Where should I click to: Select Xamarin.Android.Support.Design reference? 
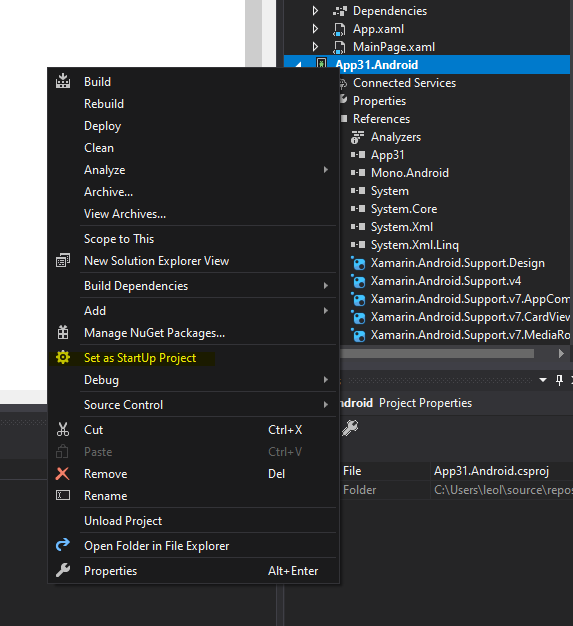tap(458, 263)
